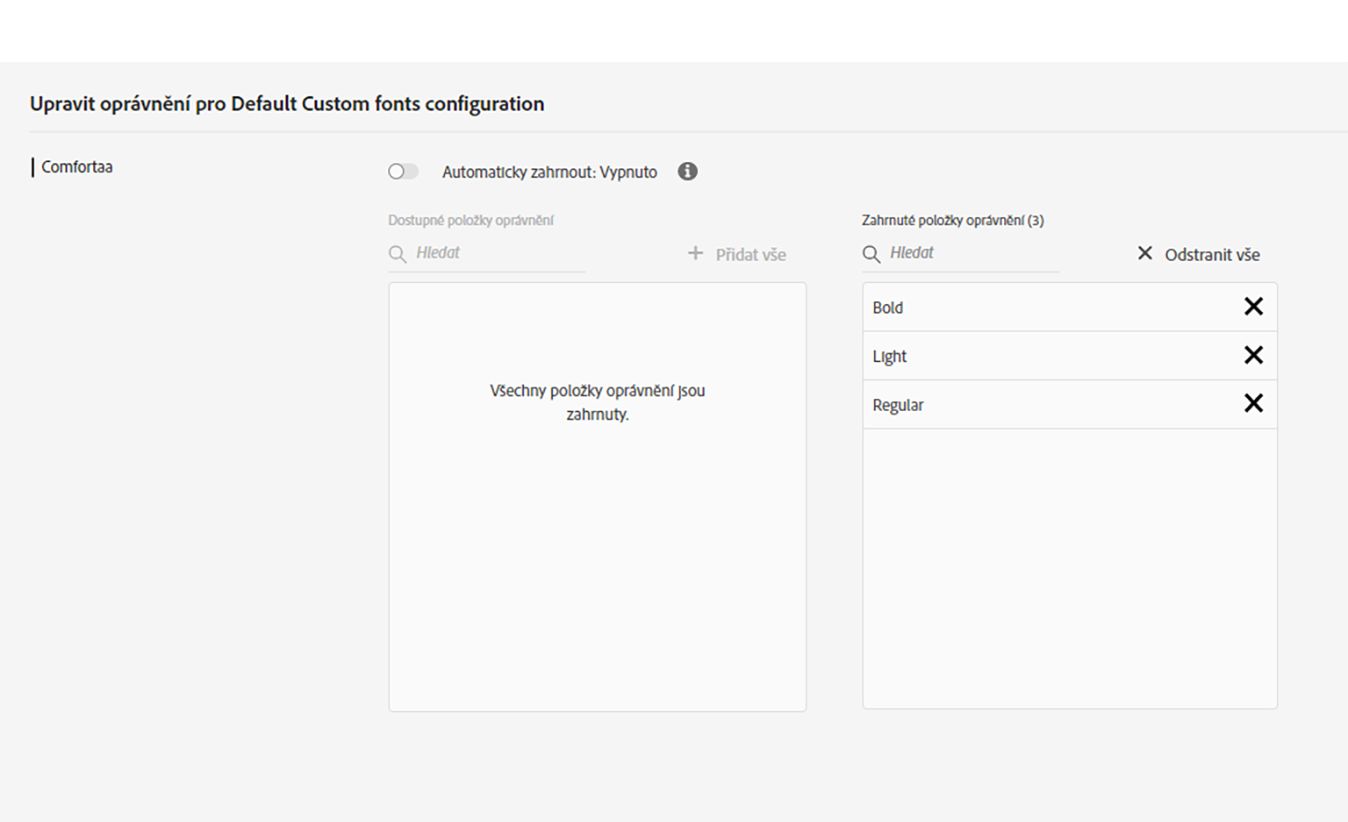Remove the Regular permission item
Image resolution: width=1348 pixels, height=822 pixels.
click(1253, 403)
